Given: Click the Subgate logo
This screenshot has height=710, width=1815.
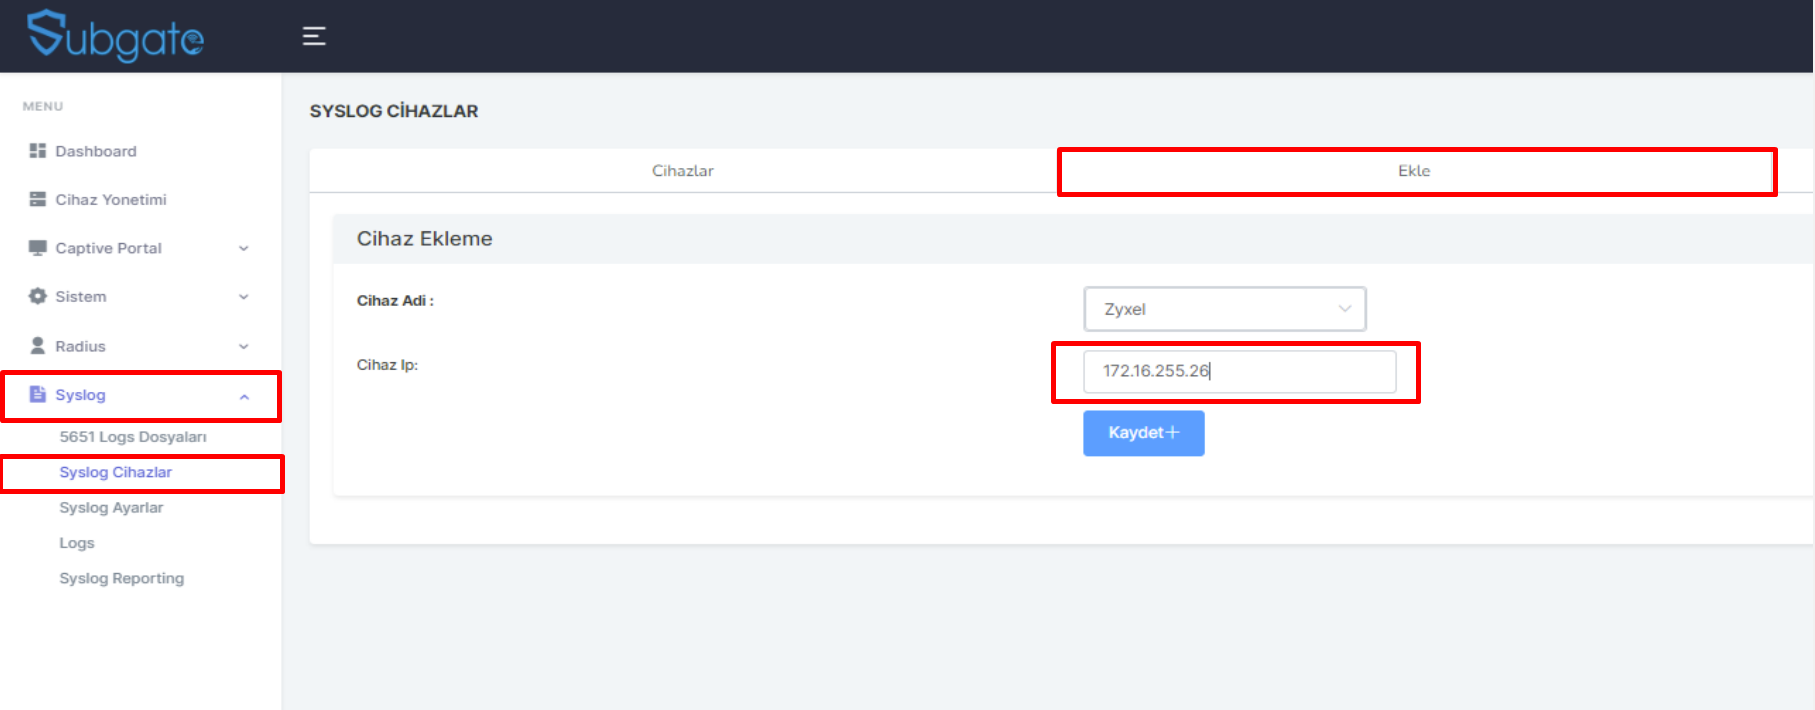Looking at the screenshot, I should [x=115, y=36].
